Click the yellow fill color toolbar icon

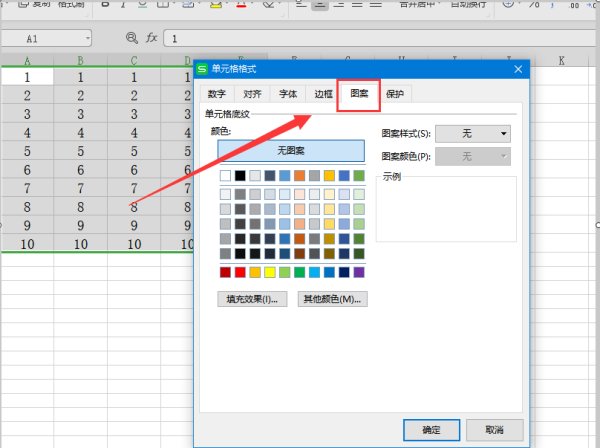tap(216, 5)
